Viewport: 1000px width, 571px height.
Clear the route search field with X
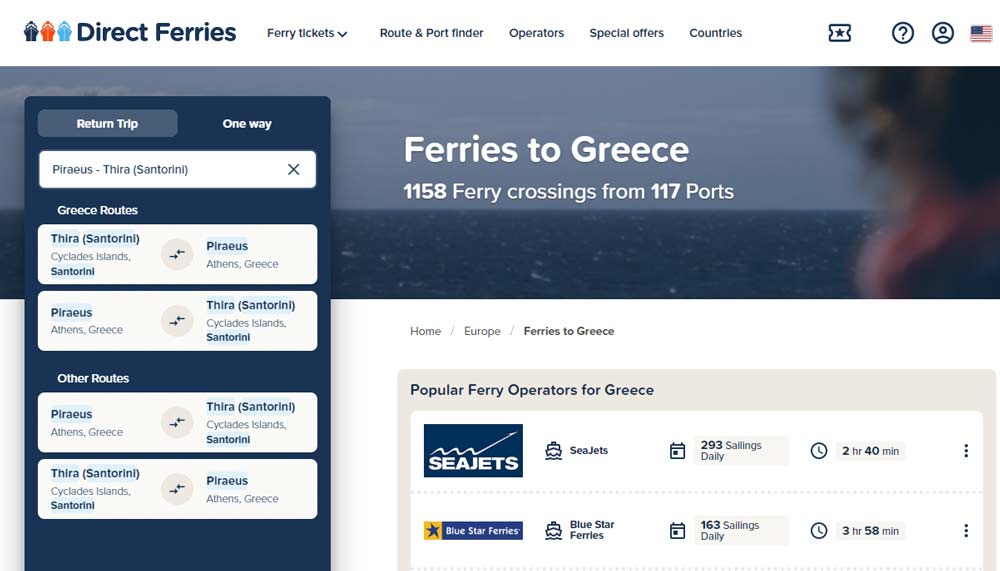tap(294, 170)
